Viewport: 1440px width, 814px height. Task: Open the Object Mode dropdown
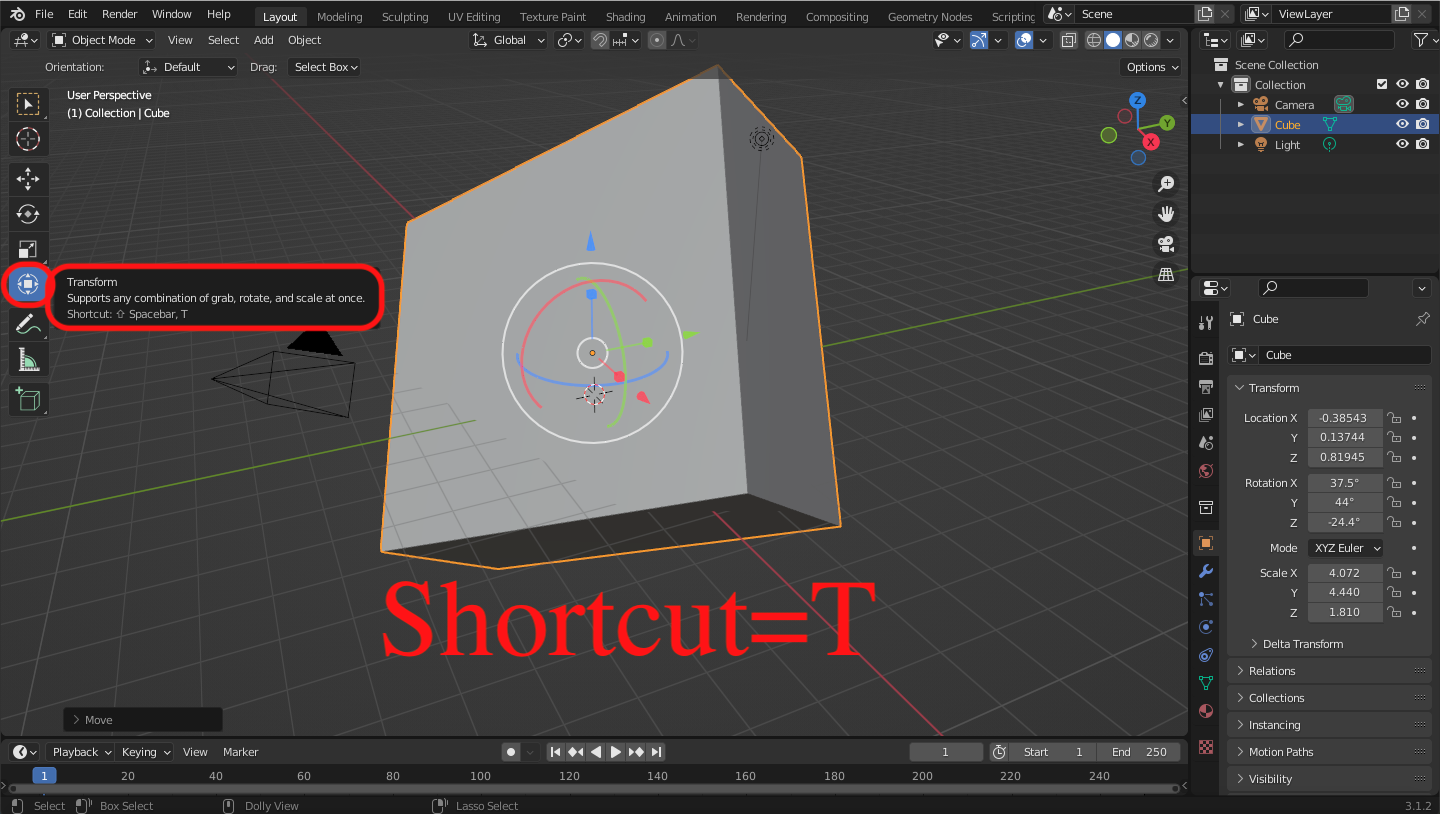[x=102, y=40]
